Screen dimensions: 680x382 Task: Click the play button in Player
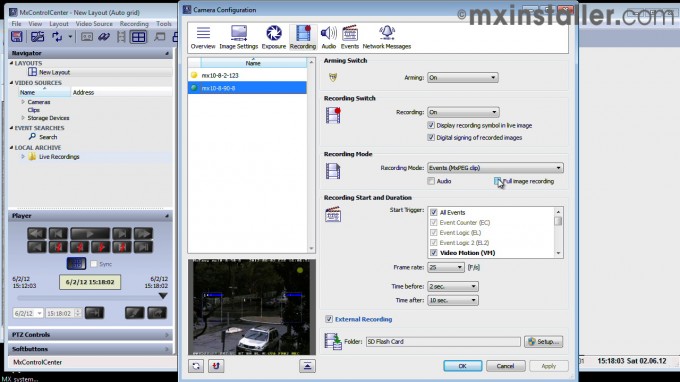[90, 234]
